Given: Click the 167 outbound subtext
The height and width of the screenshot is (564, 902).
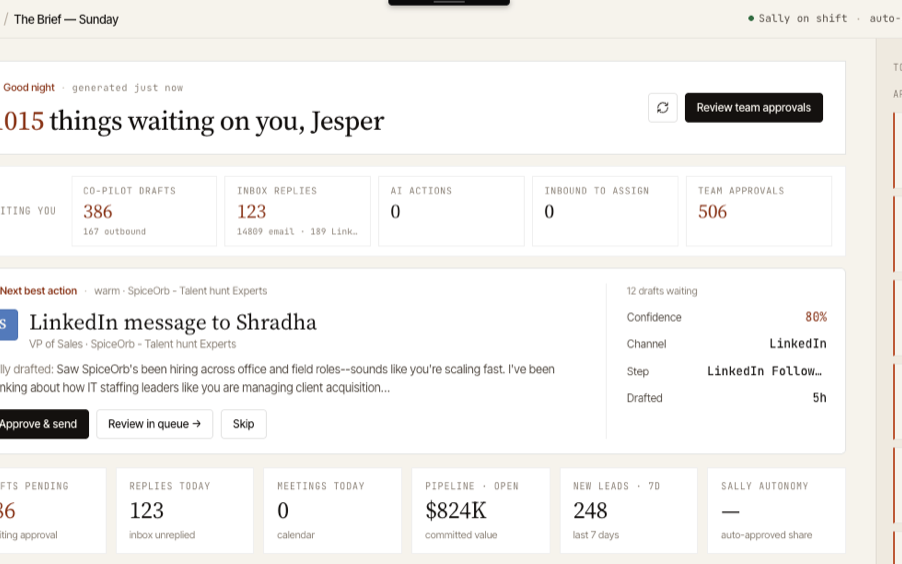Looking at the screenshot, I should pyautogui.click(x=114, y=231).
